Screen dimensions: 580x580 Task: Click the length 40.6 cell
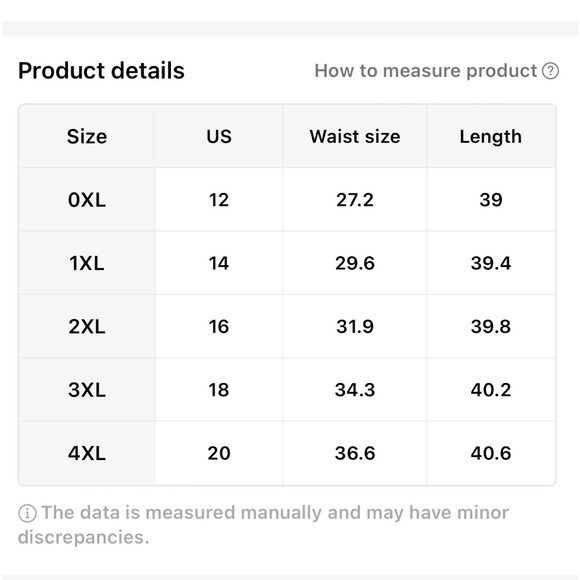(x=491, y=453)
